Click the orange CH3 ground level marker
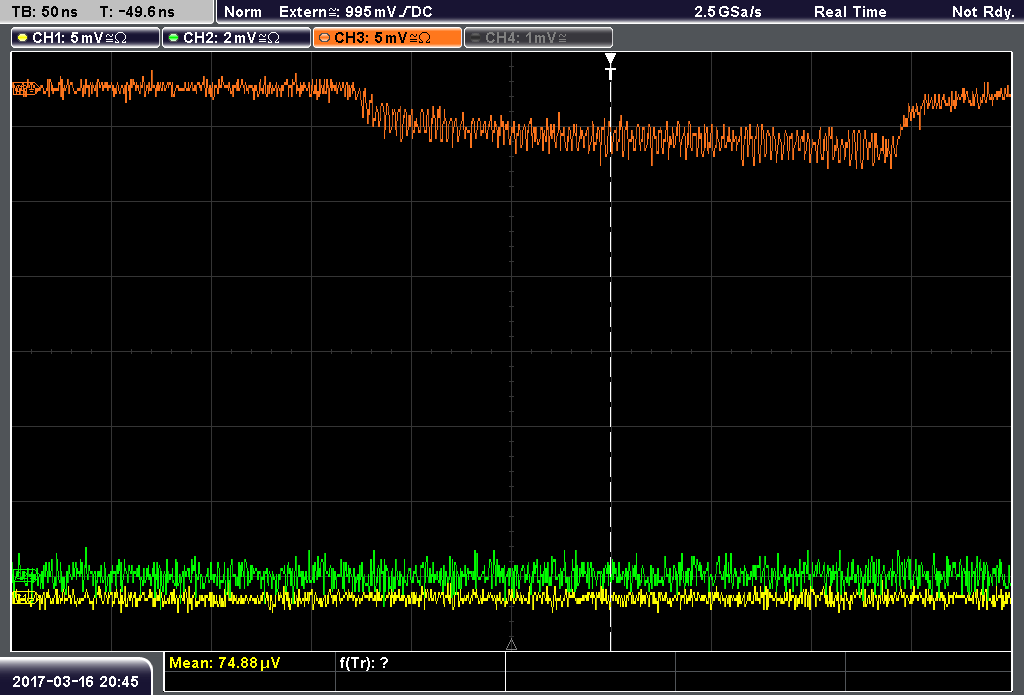 coord(25,88)
